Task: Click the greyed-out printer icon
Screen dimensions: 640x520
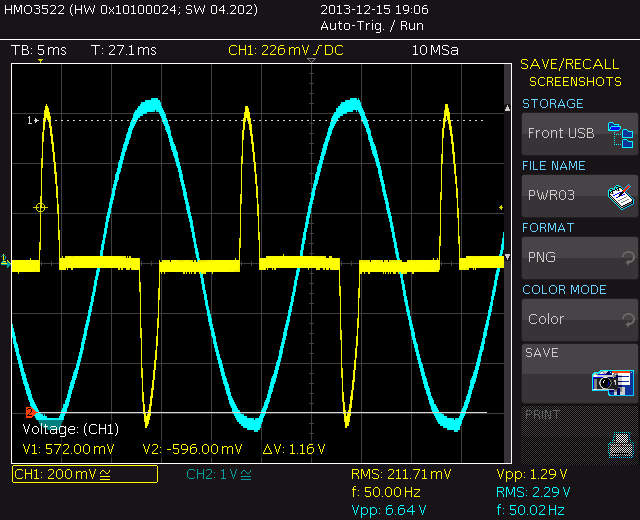Action: click(x=621, y=445)
